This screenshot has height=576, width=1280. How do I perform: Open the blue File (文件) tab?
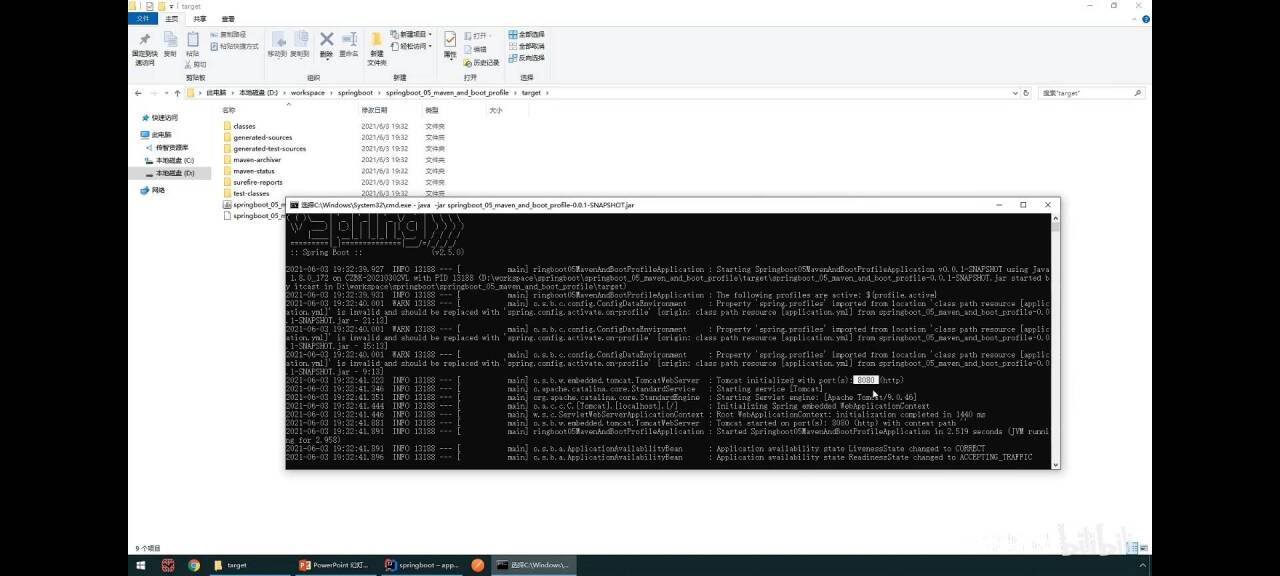tap(143, 19)
